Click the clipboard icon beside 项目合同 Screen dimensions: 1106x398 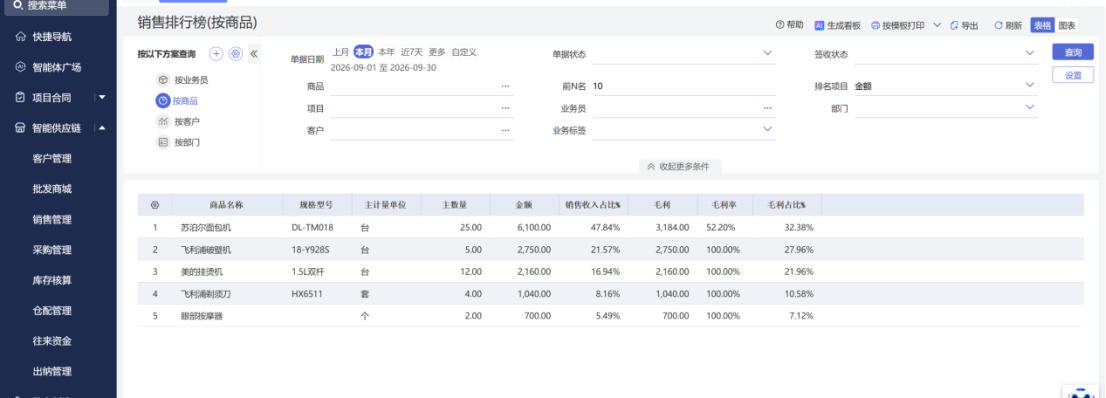pyautogui.click(x=20, y=97)
